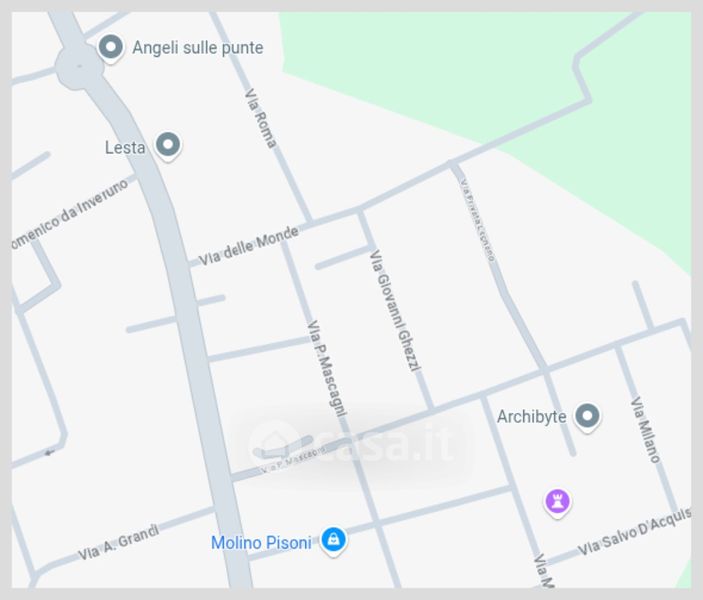Click the Via Salvo D'Acquisto label
Image resolution: width=703 pixels, height=600 pixels.
pos(634,532)
